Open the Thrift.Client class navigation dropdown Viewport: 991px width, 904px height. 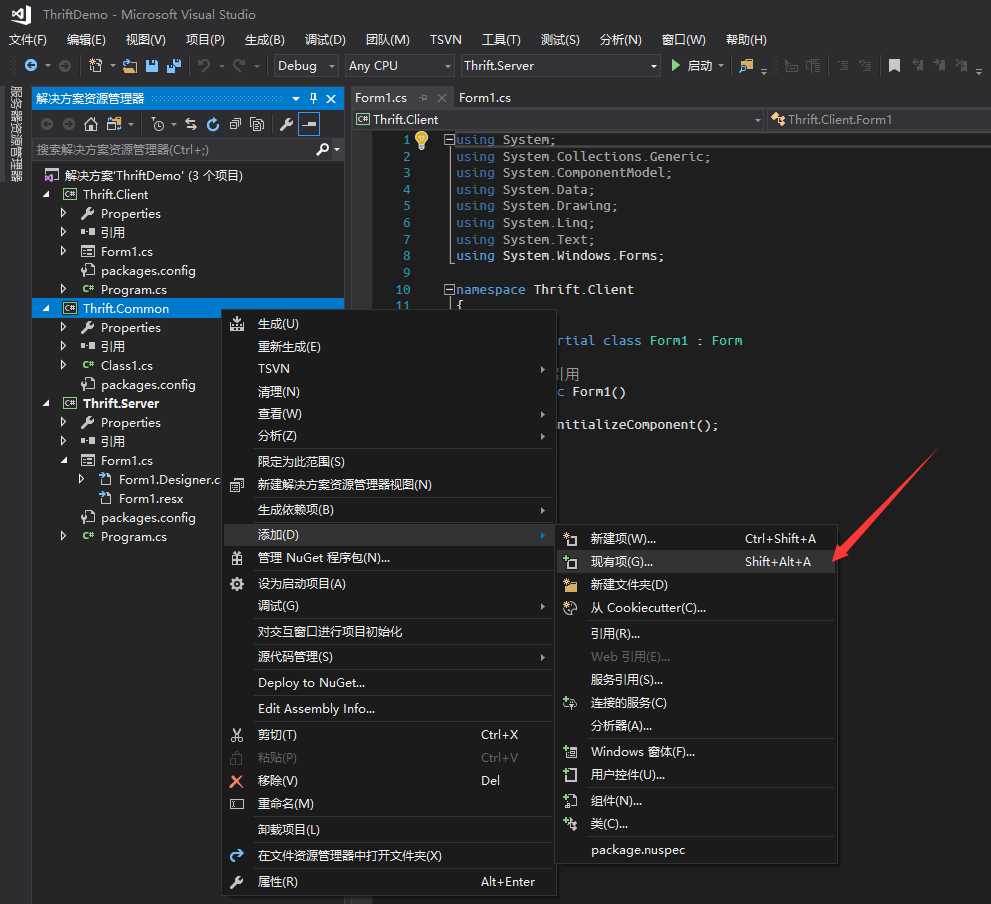(557, 119)
